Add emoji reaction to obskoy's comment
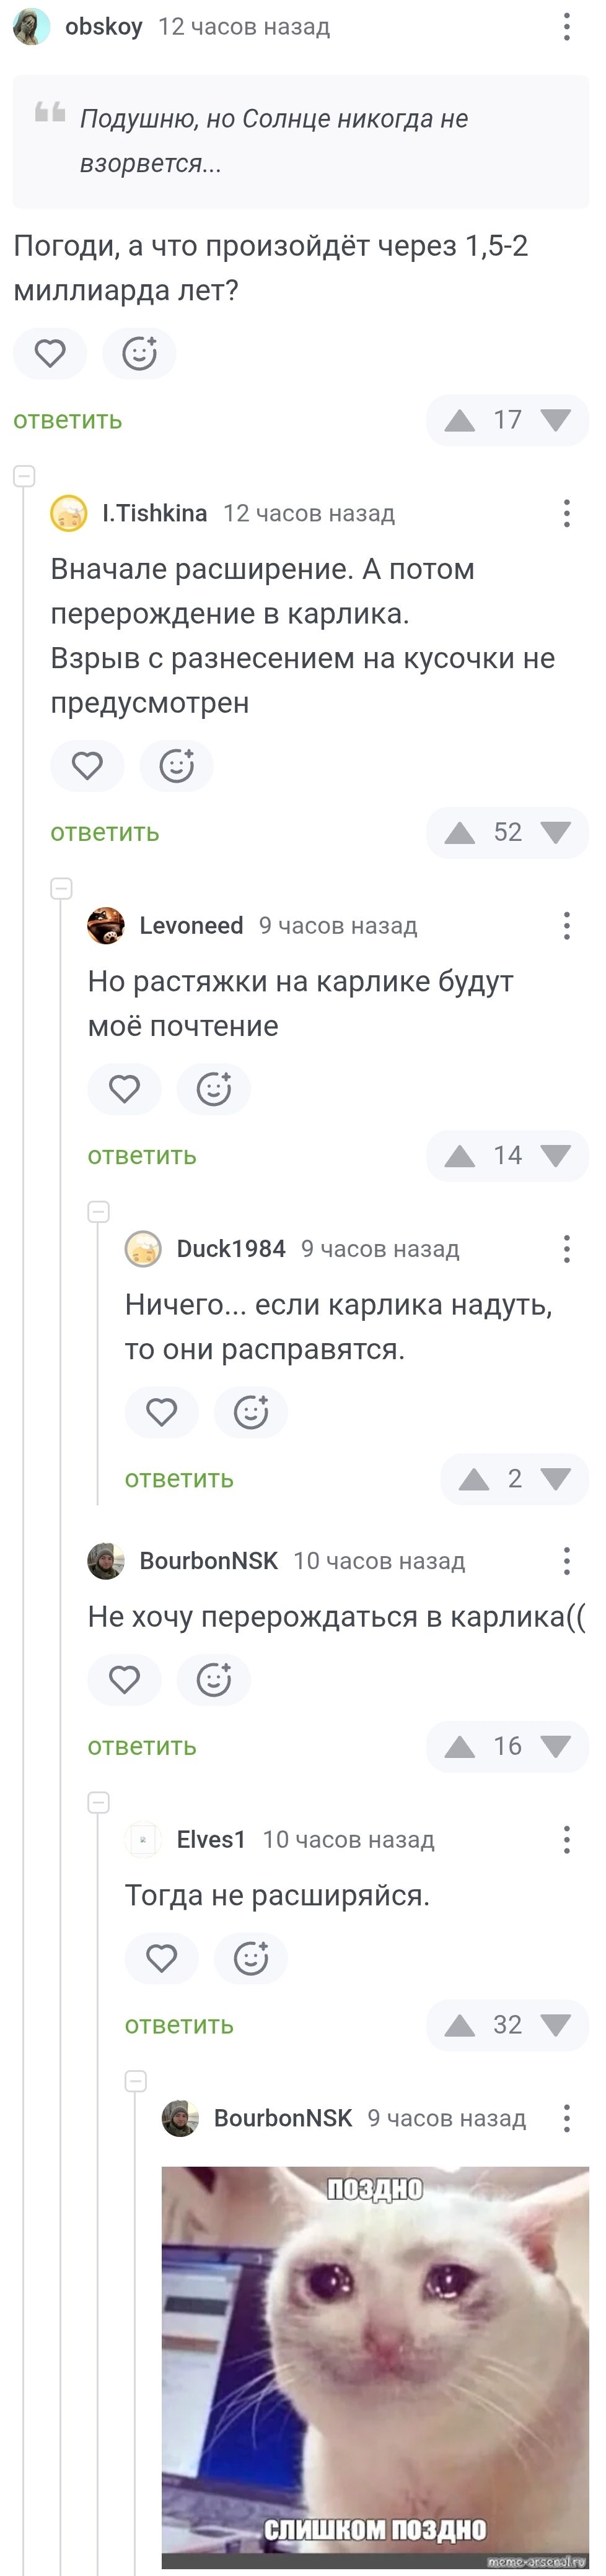The image size is (606, 2576). point(139,353)
